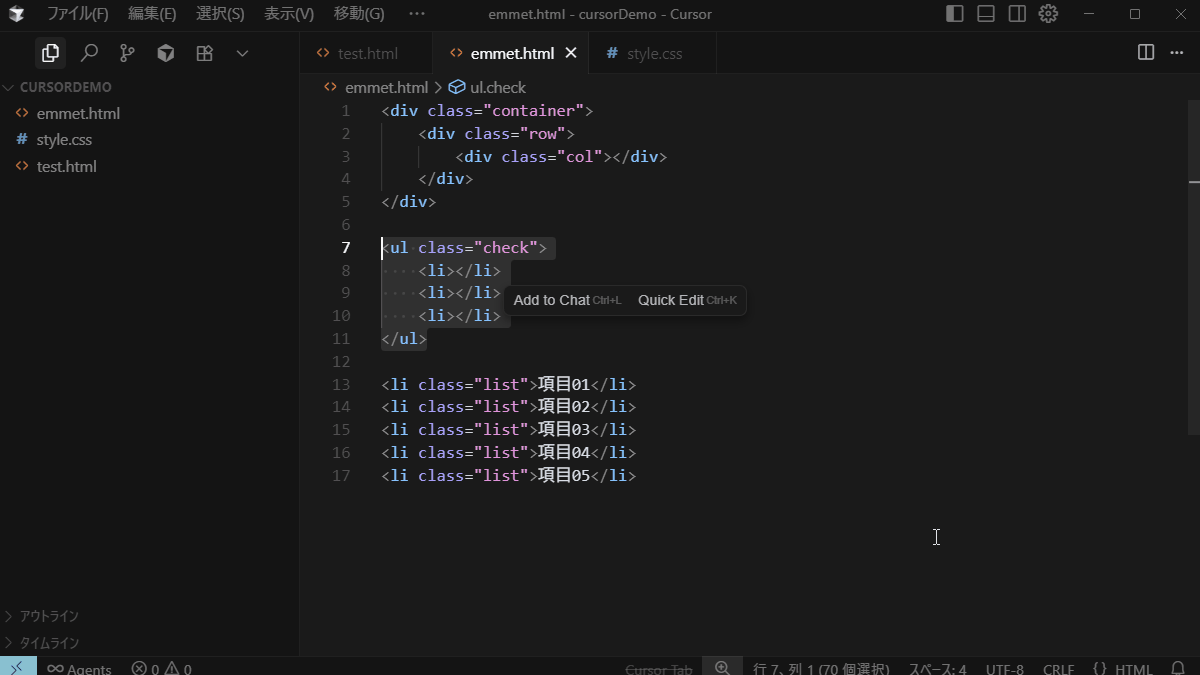Change indentation via スペース: 4
This screenshot has height=675, width=1200.
(937, 668)
